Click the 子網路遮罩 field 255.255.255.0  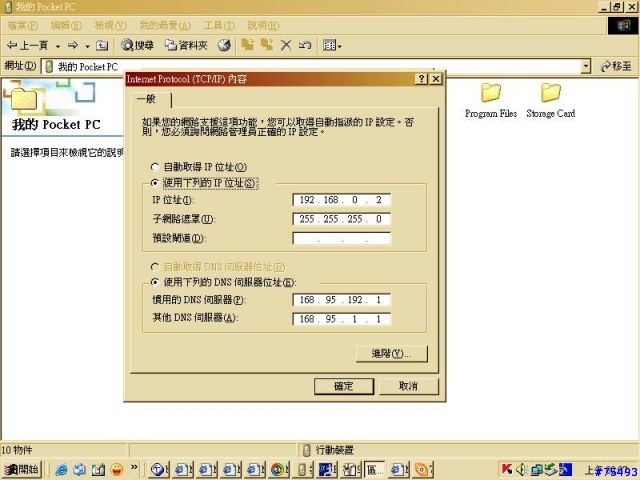342,219
